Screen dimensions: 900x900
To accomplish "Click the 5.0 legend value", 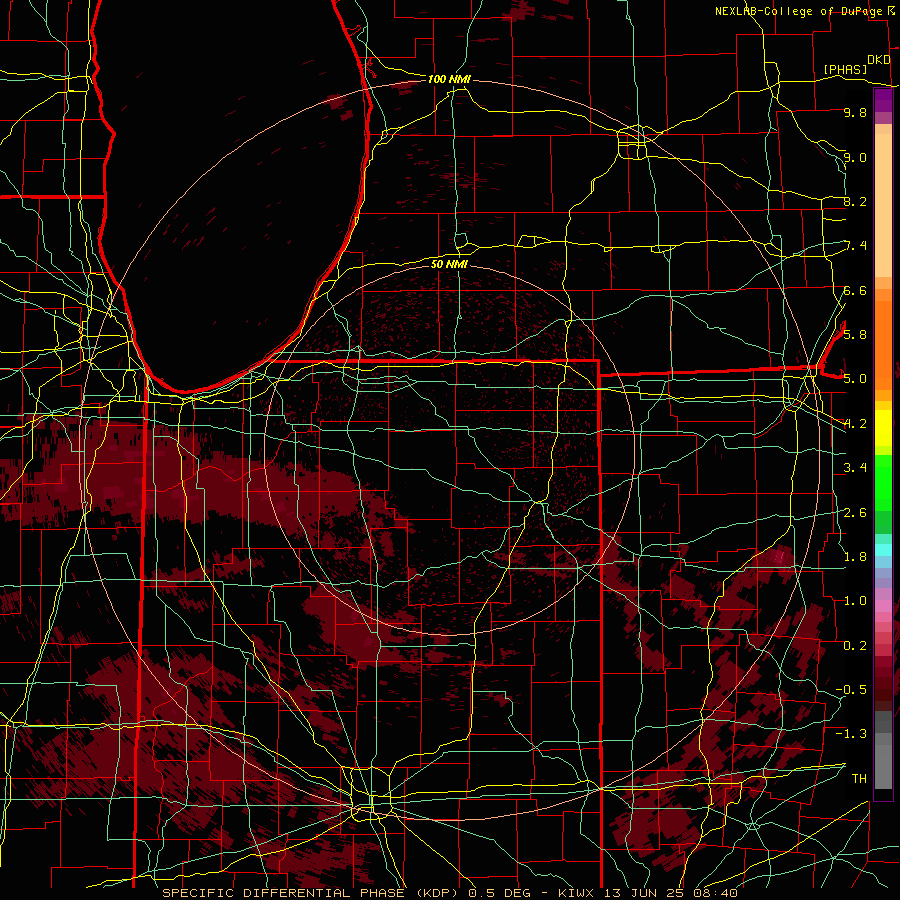I will (x=855, y=379).
